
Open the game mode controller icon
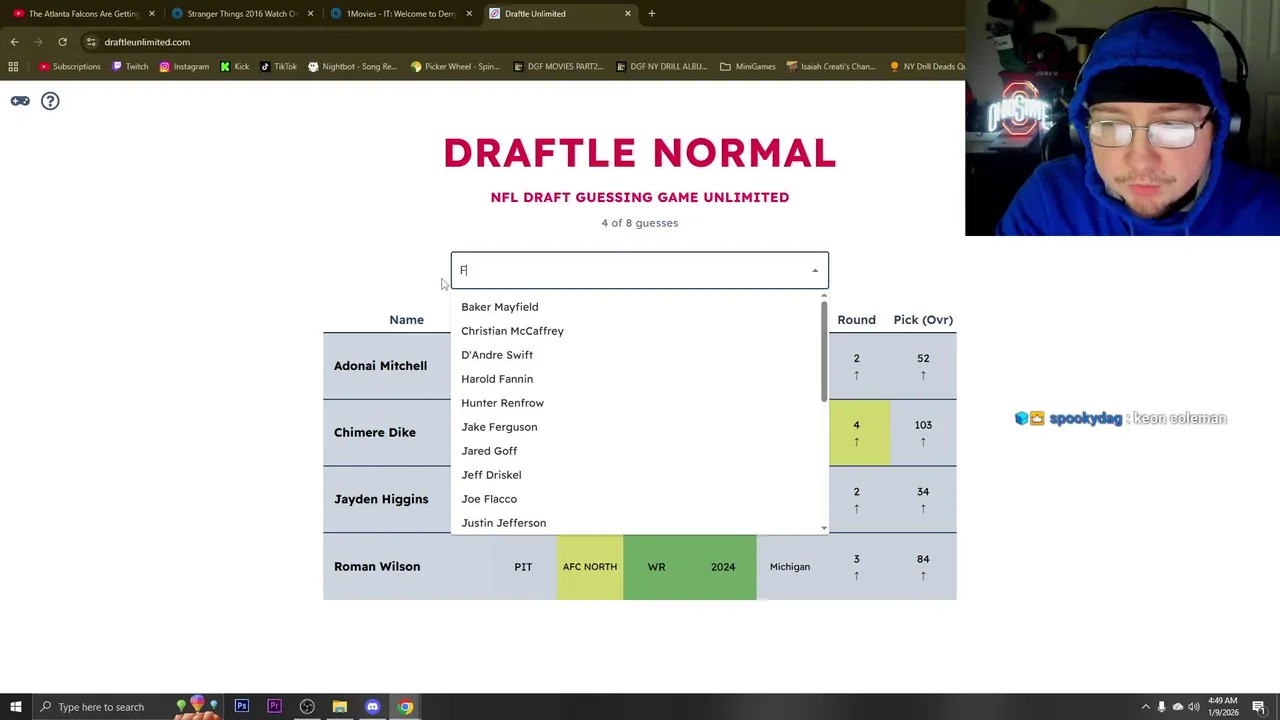[20, 101]
